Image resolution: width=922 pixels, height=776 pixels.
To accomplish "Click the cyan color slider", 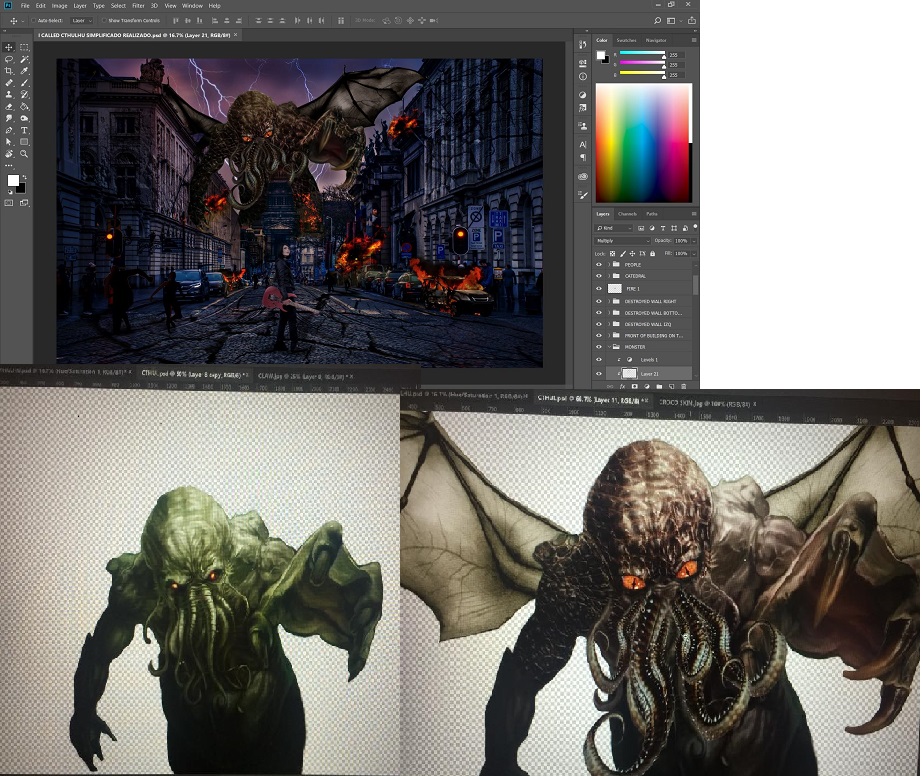I will coord(642,54).
